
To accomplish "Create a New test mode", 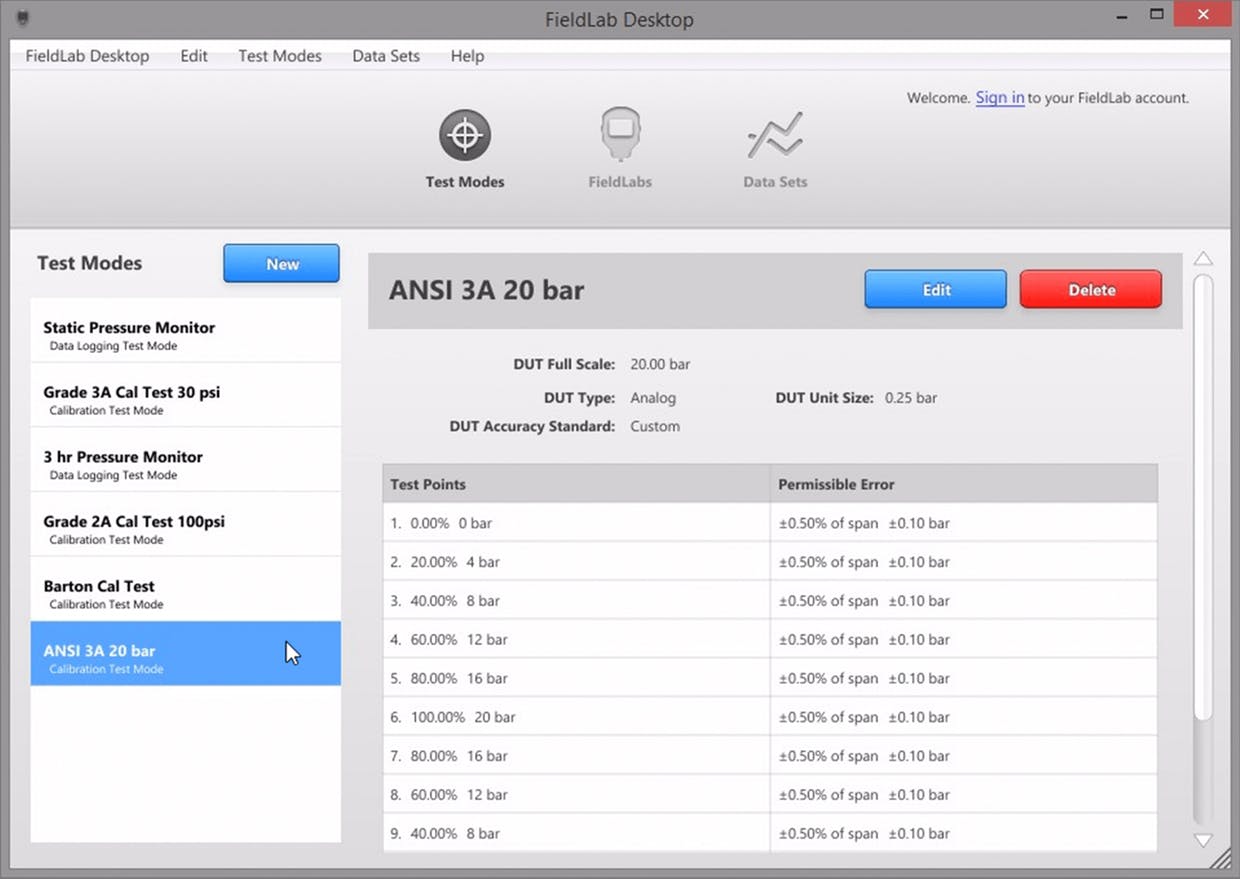I will point(282,264).
